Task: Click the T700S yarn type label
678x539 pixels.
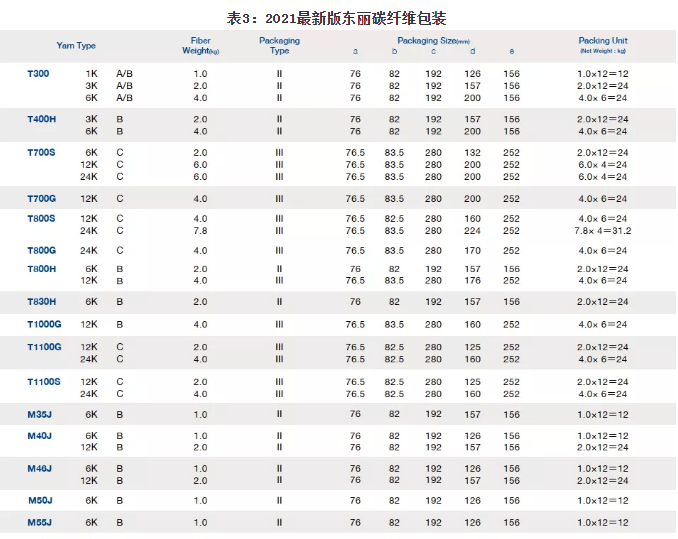Action: (x=41, y=153)
